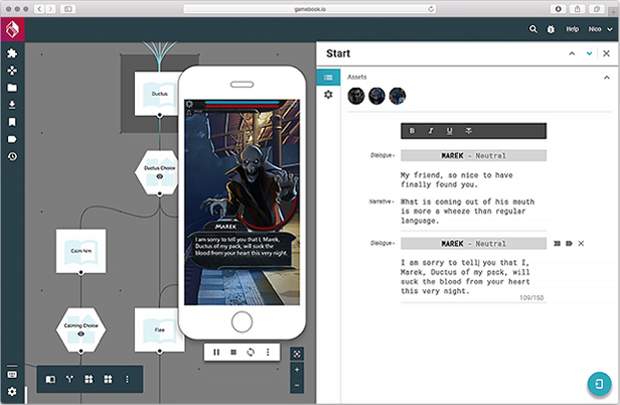Stop the phone preview playback
Image resolution: width=620 pixels, height=405 pixels.
[233, 352]
